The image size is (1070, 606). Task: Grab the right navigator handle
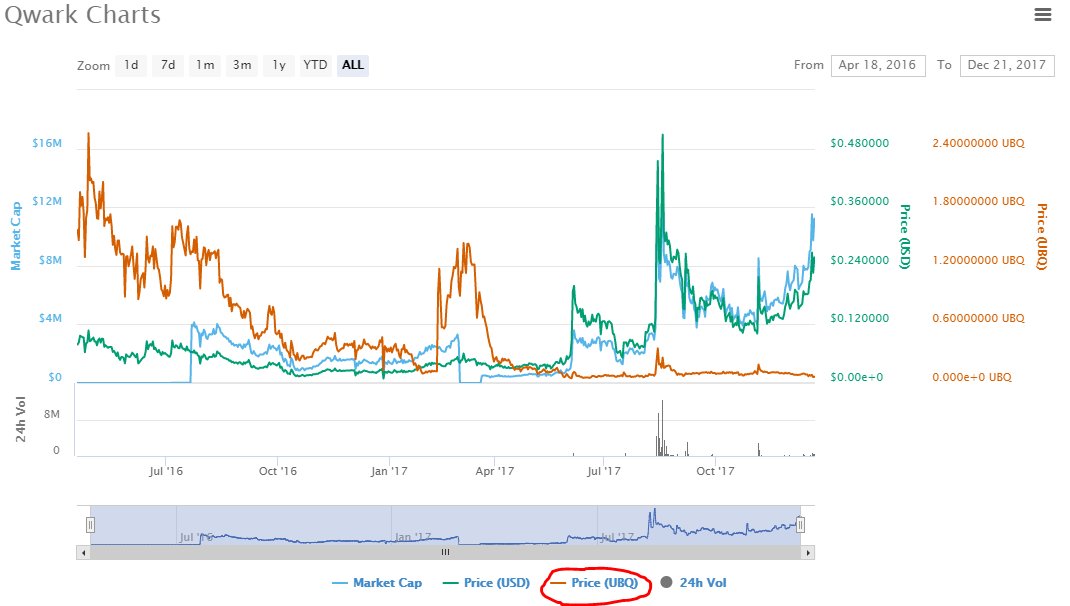coord(800,522)
